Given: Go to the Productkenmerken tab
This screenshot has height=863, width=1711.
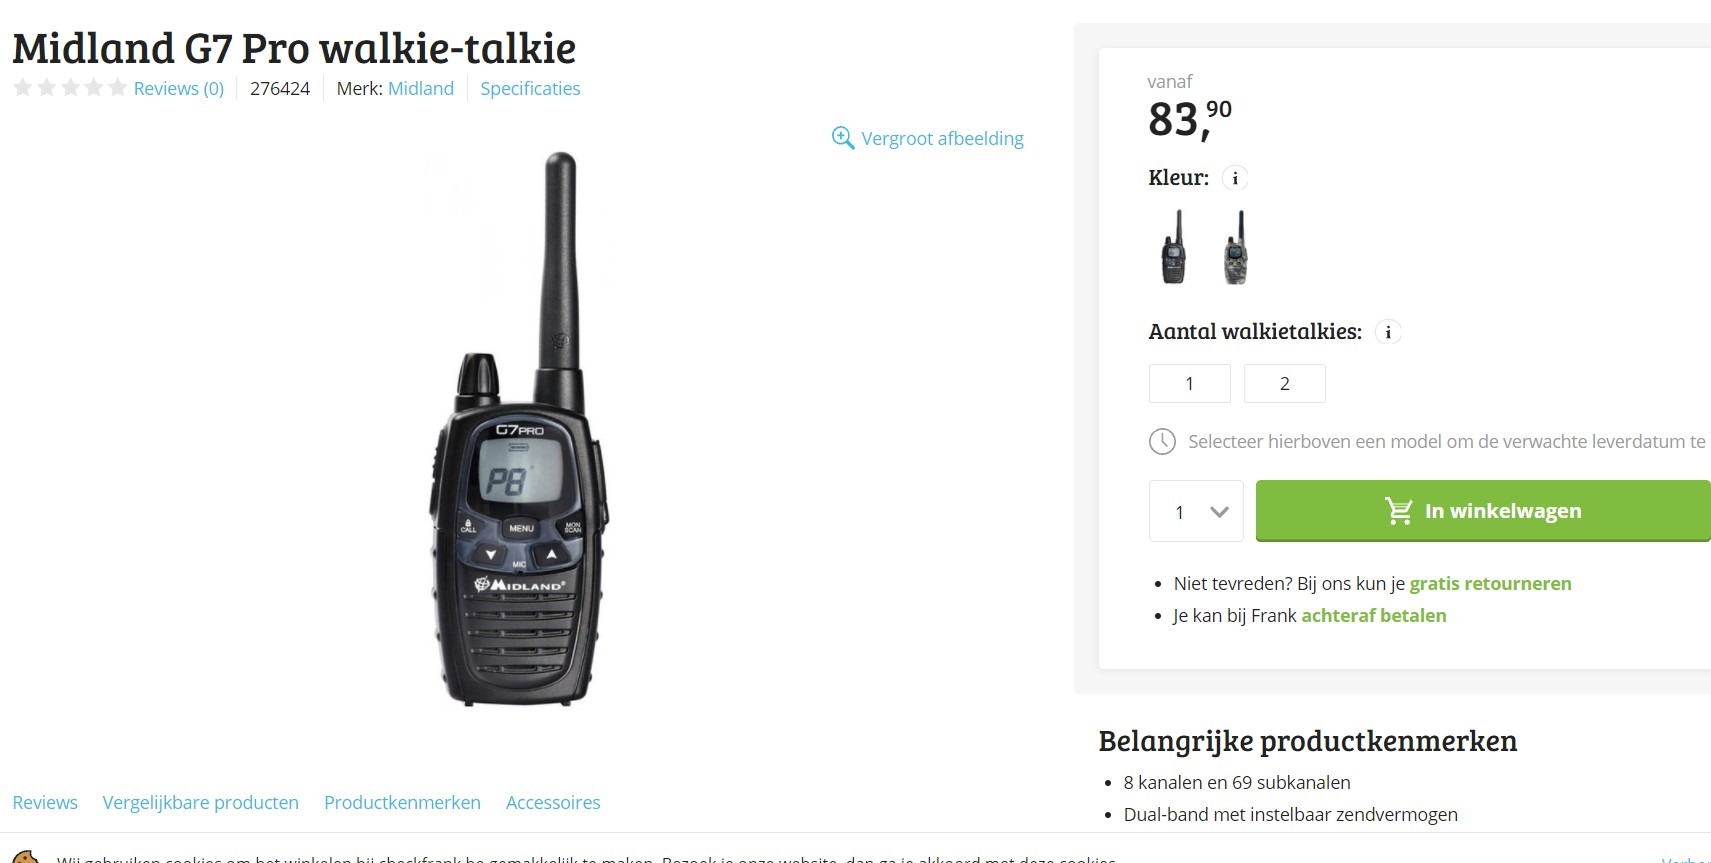Looking at the screenshot, I should pos(402,802).
